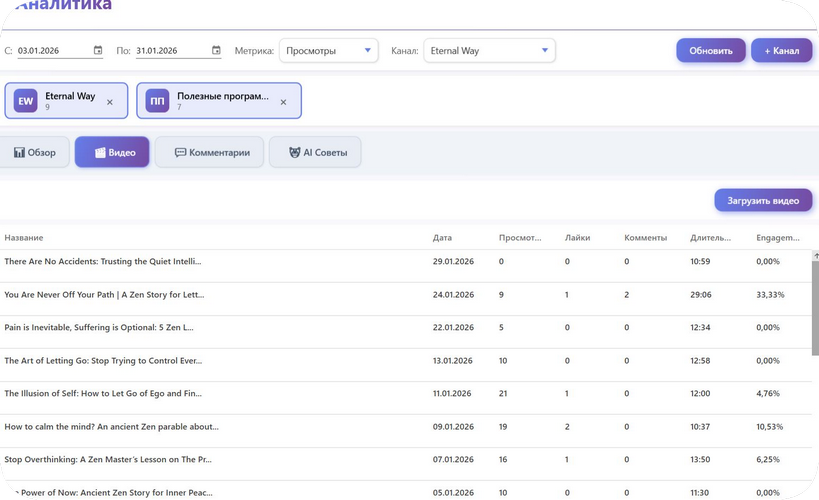Expand the Канал dropdown showing Eternal Way
This screenshot has width=819, height=500.
point(489,51)
